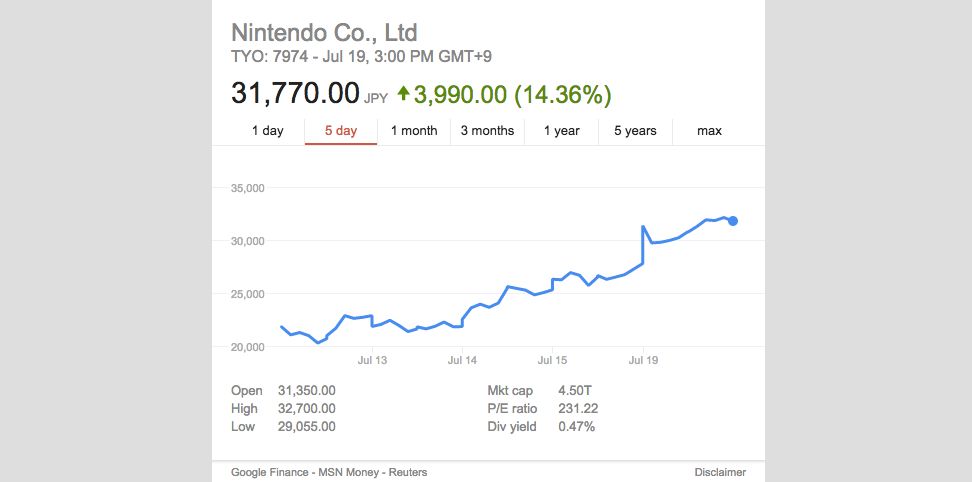Select the max time range tab
This screenshot has width=972, height=482.
709,131
